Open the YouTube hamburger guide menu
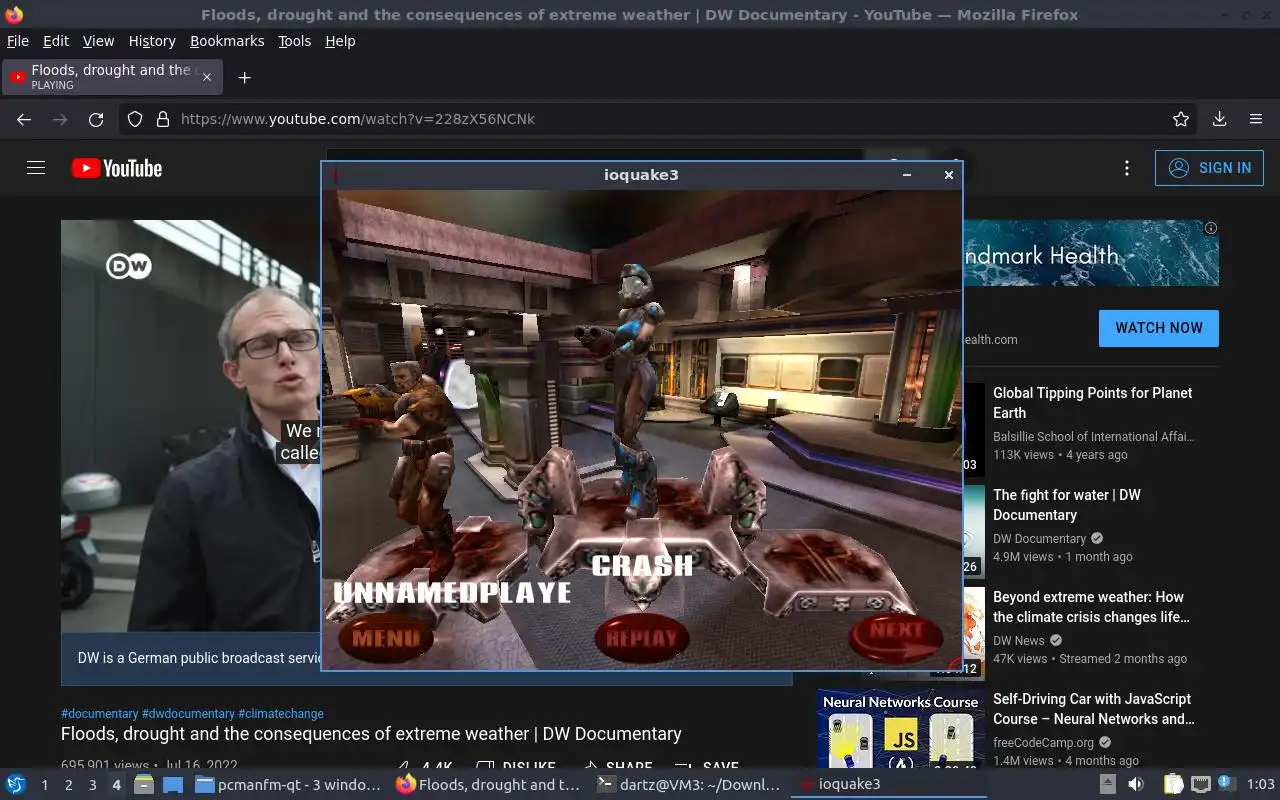Screen dimensions: 1280x800 36,168
